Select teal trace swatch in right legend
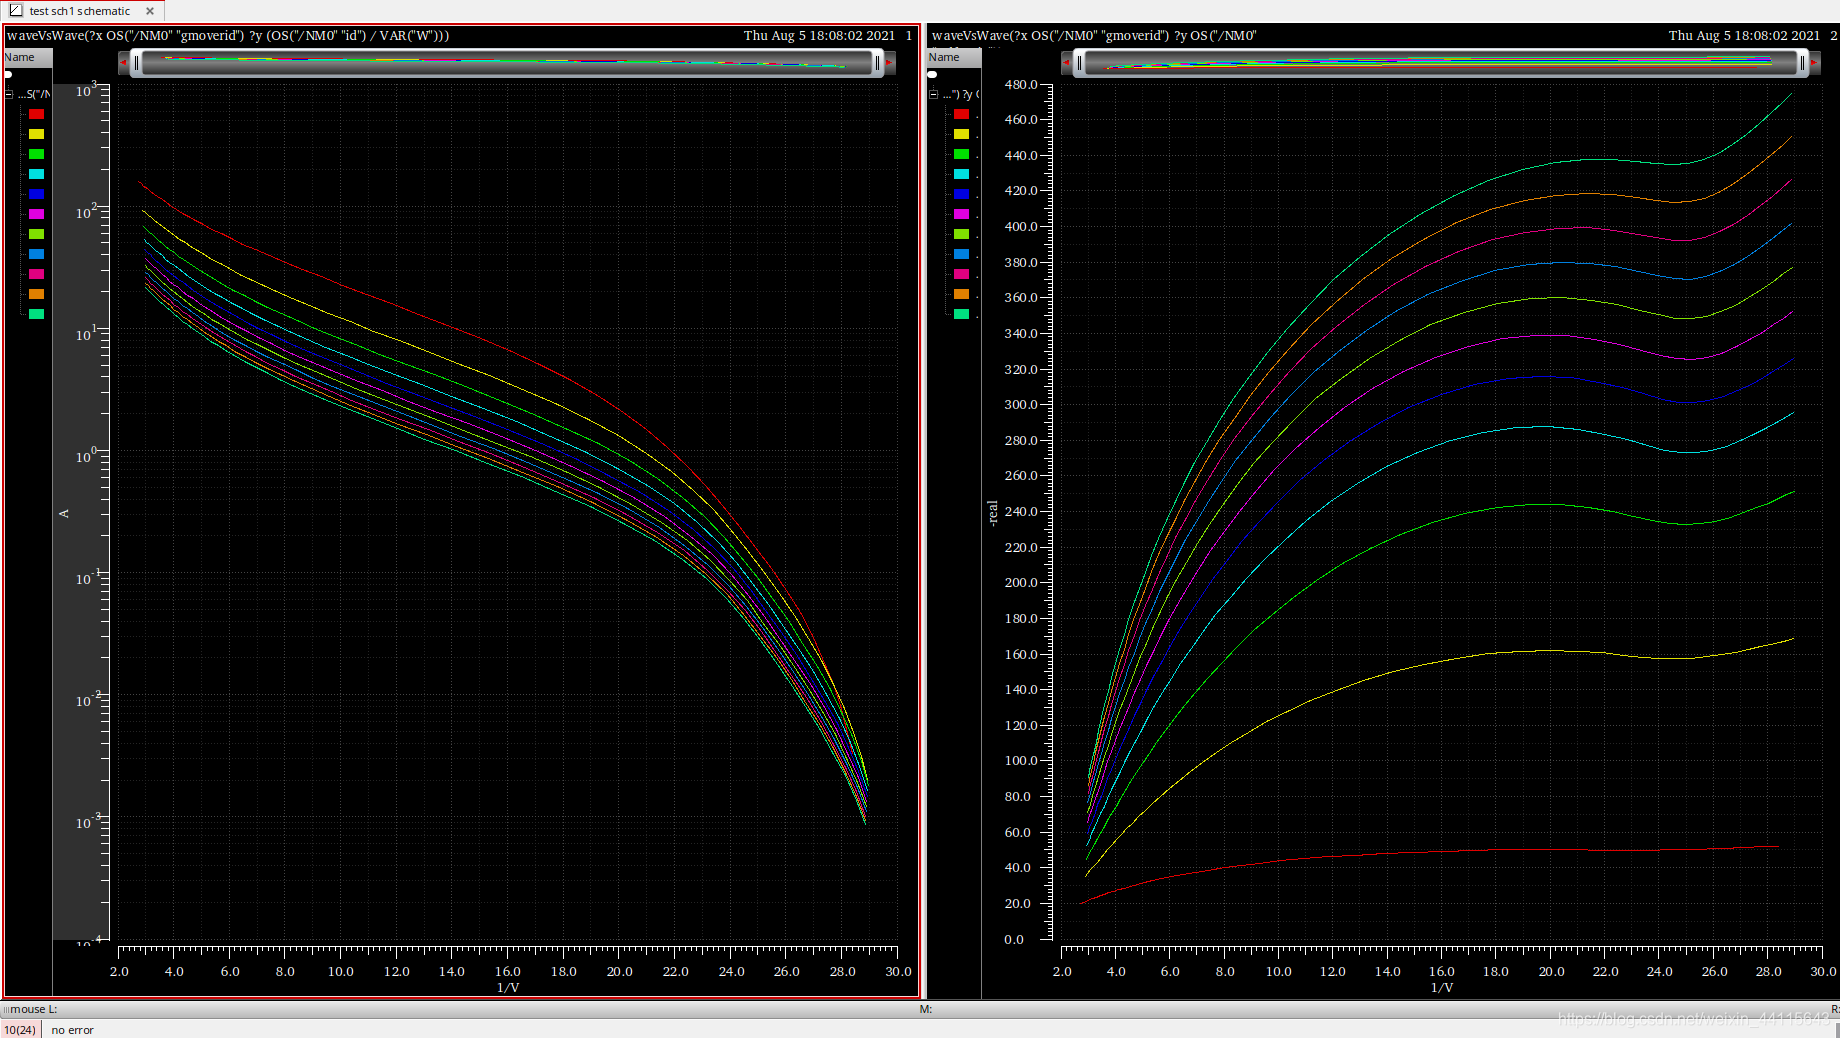The image size is (1840, 1038). pyautogui.click(x=961, y=314)
